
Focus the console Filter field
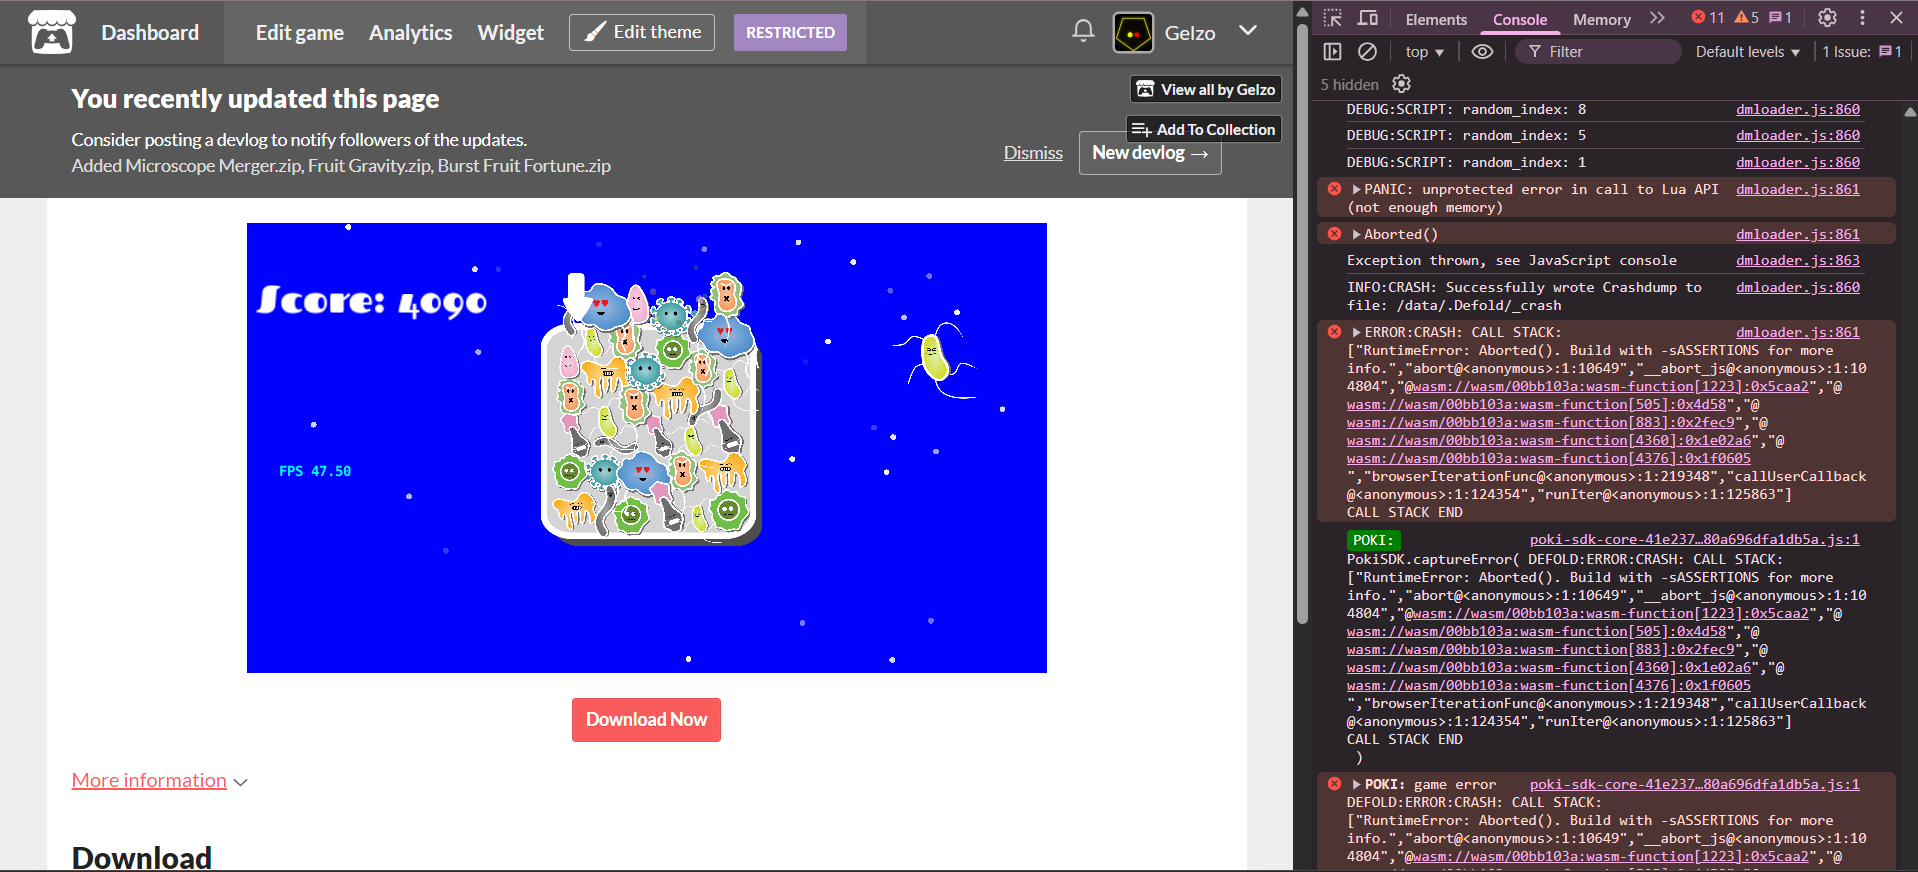point(1597,52)
